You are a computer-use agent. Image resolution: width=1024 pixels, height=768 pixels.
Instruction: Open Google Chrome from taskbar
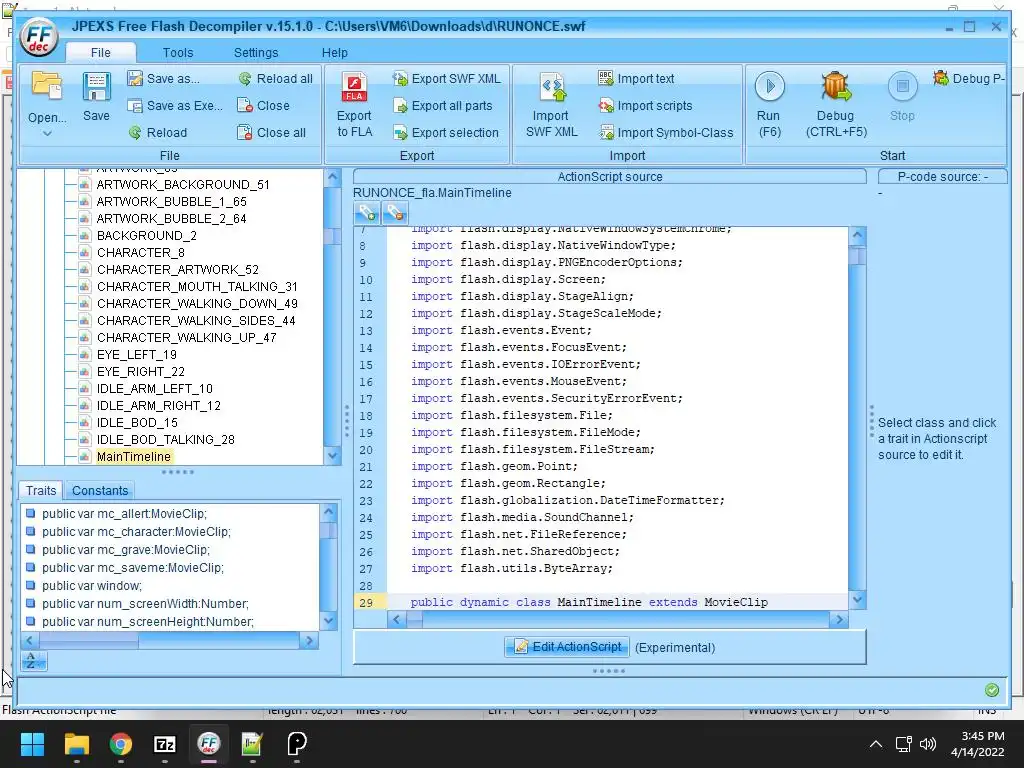(x=121, y=744)
